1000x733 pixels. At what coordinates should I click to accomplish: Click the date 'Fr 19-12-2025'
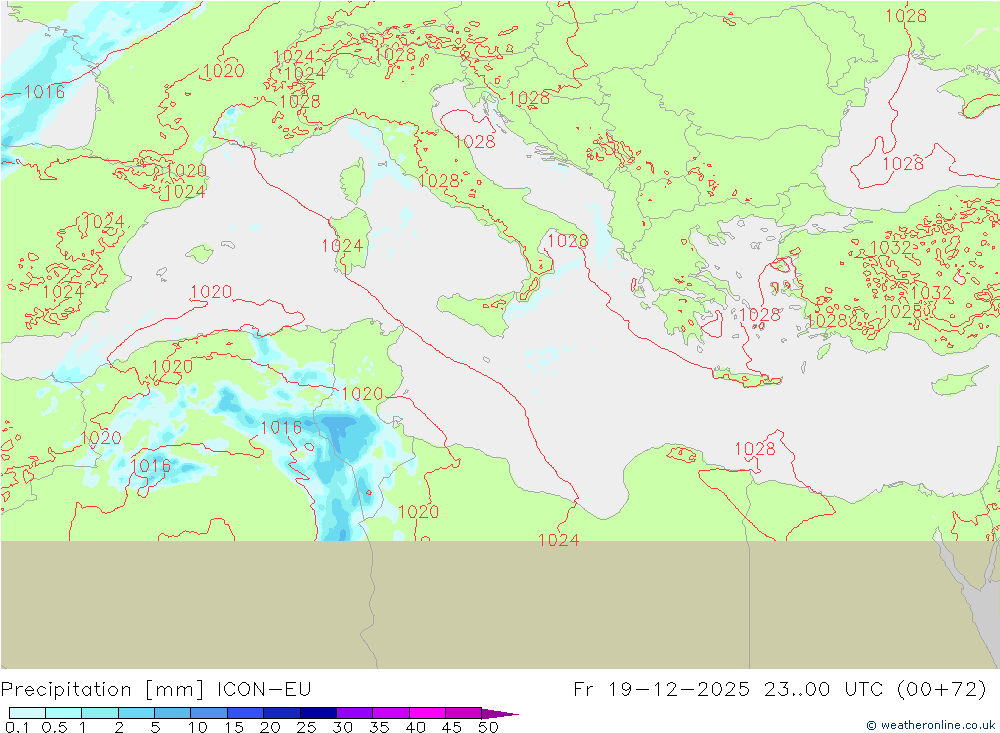tap(661, 690)
